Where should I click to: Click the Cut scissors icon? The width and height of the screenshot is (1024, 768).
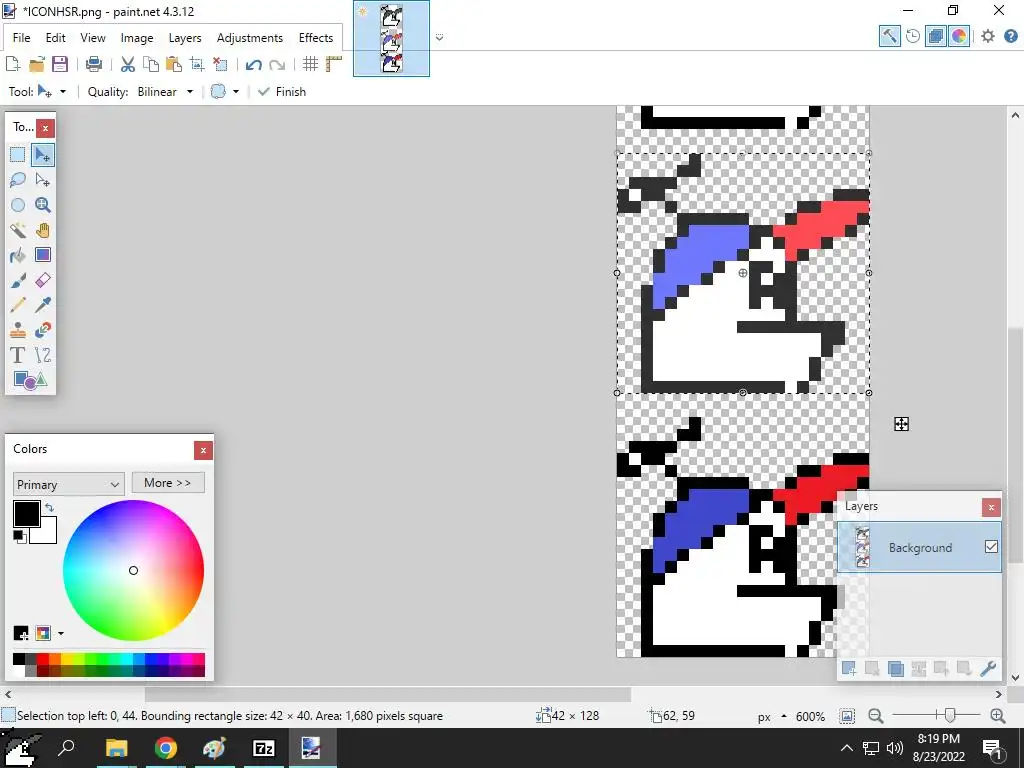pos(127,64)
